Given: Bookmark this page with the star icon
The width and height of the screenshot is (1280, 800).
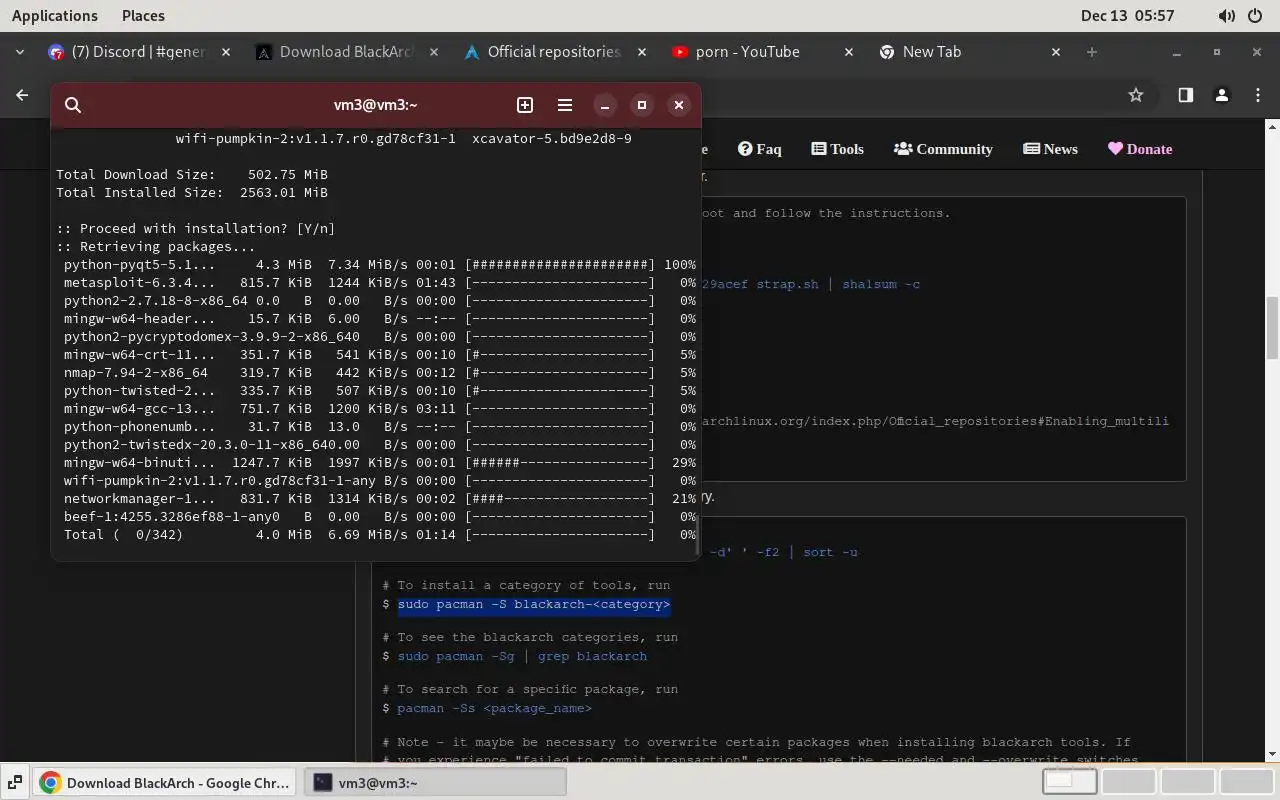Looking at the screenshot, I should [1136, 95].
